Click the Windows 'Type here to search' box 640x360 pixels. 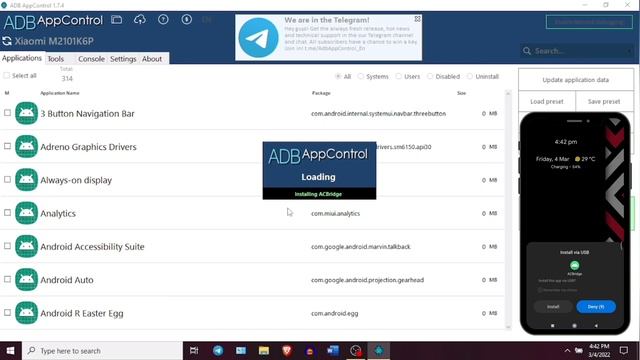102,351
